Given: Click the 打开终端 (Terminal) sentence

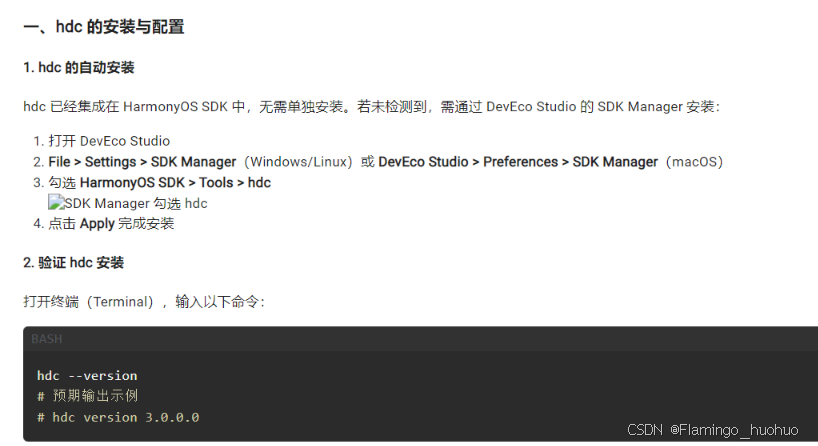Looking at the screenshot, I should [144, 302].
